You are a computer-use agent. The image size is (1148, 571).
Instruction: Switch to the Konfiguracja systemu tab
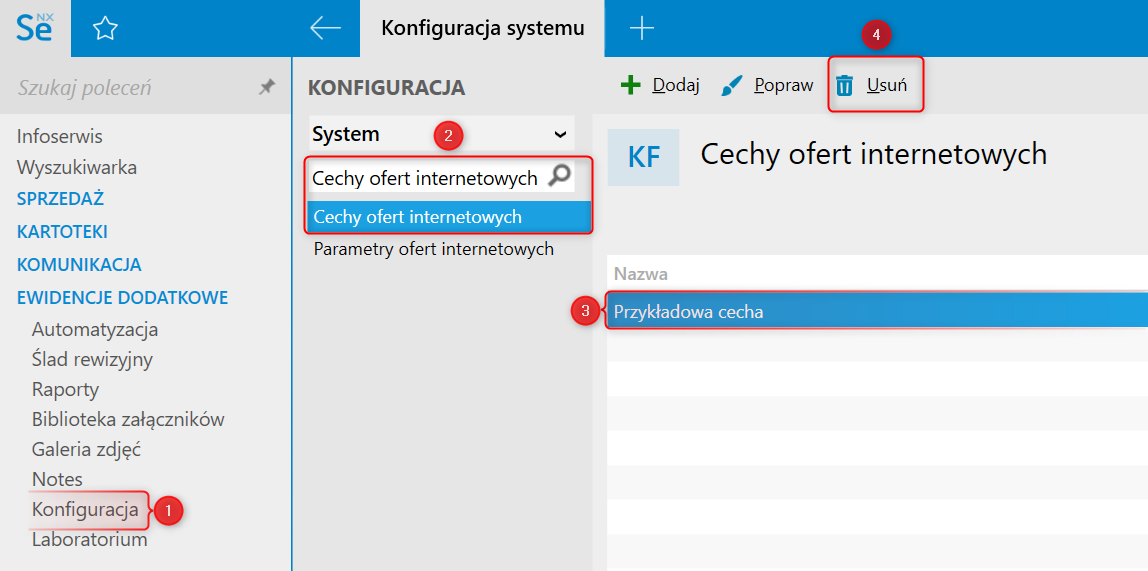tap(482, 28)
